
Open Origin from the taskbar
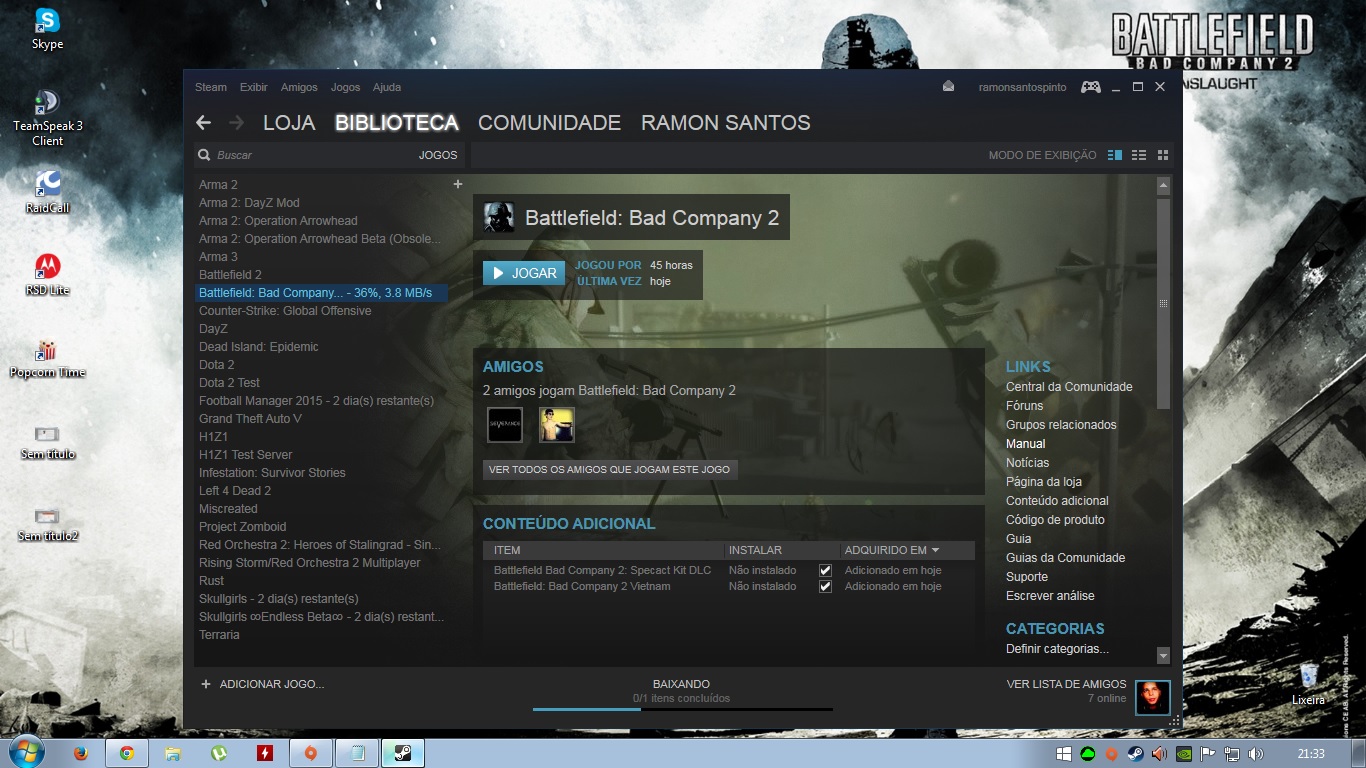pos(311,753)
